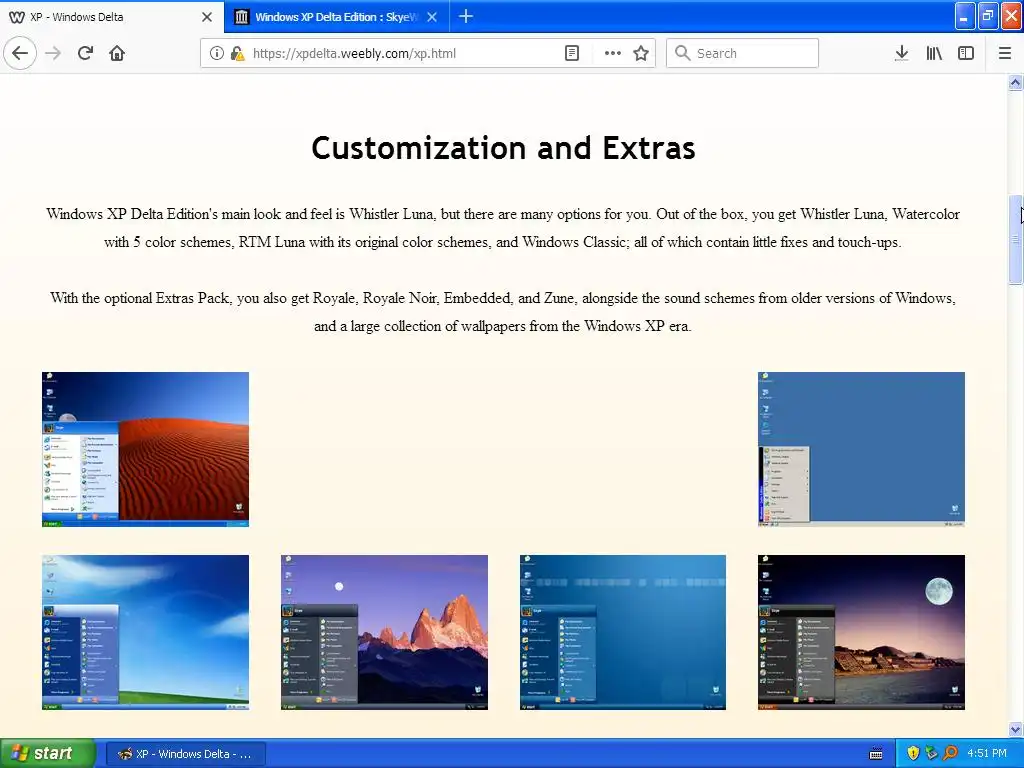The width and height of the screenshot is (1024, 768).
Task: Open the Downloads arrow icon
Action: click(902, 53)
